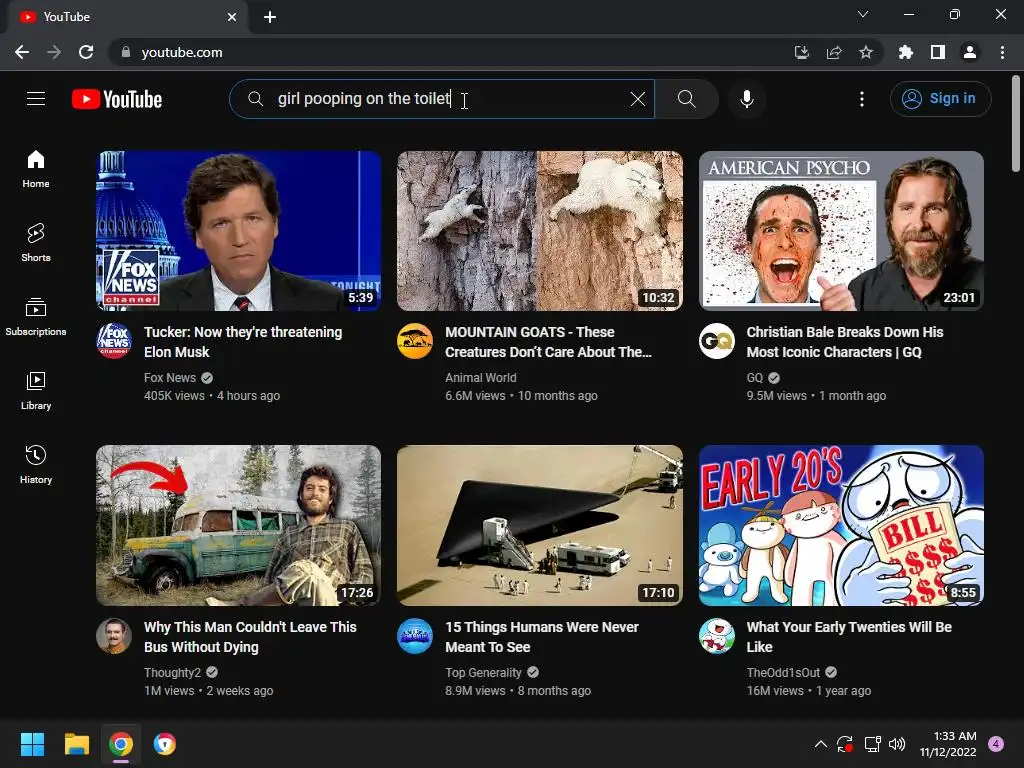Screen dimensions: 1024x768
Task: Click the install app icon in address bar
Action: click(801, 52)
